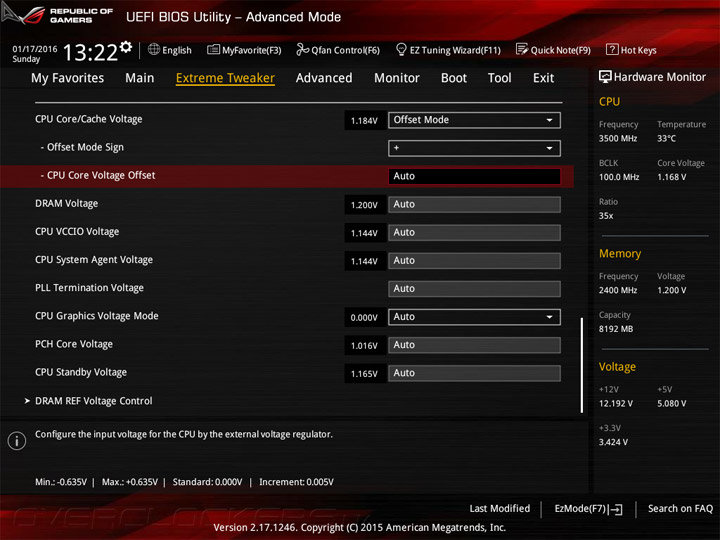720x540 pixels.
Task: Select the Offset Mode Sign row label
Action: pyautogui.click(x=82, y=147)
